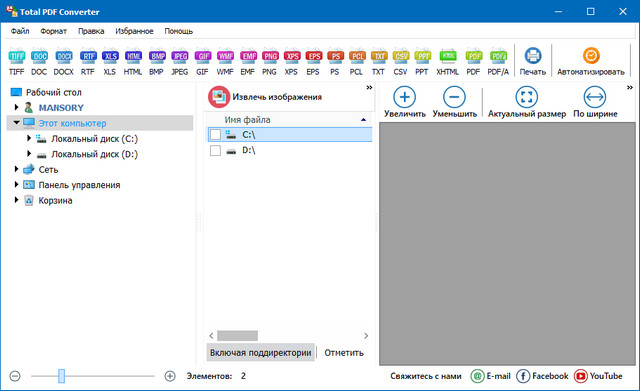Convert to TIFF format icon
Image resolution: width=640 pixels, height=391 pixels.
point(17,56)
